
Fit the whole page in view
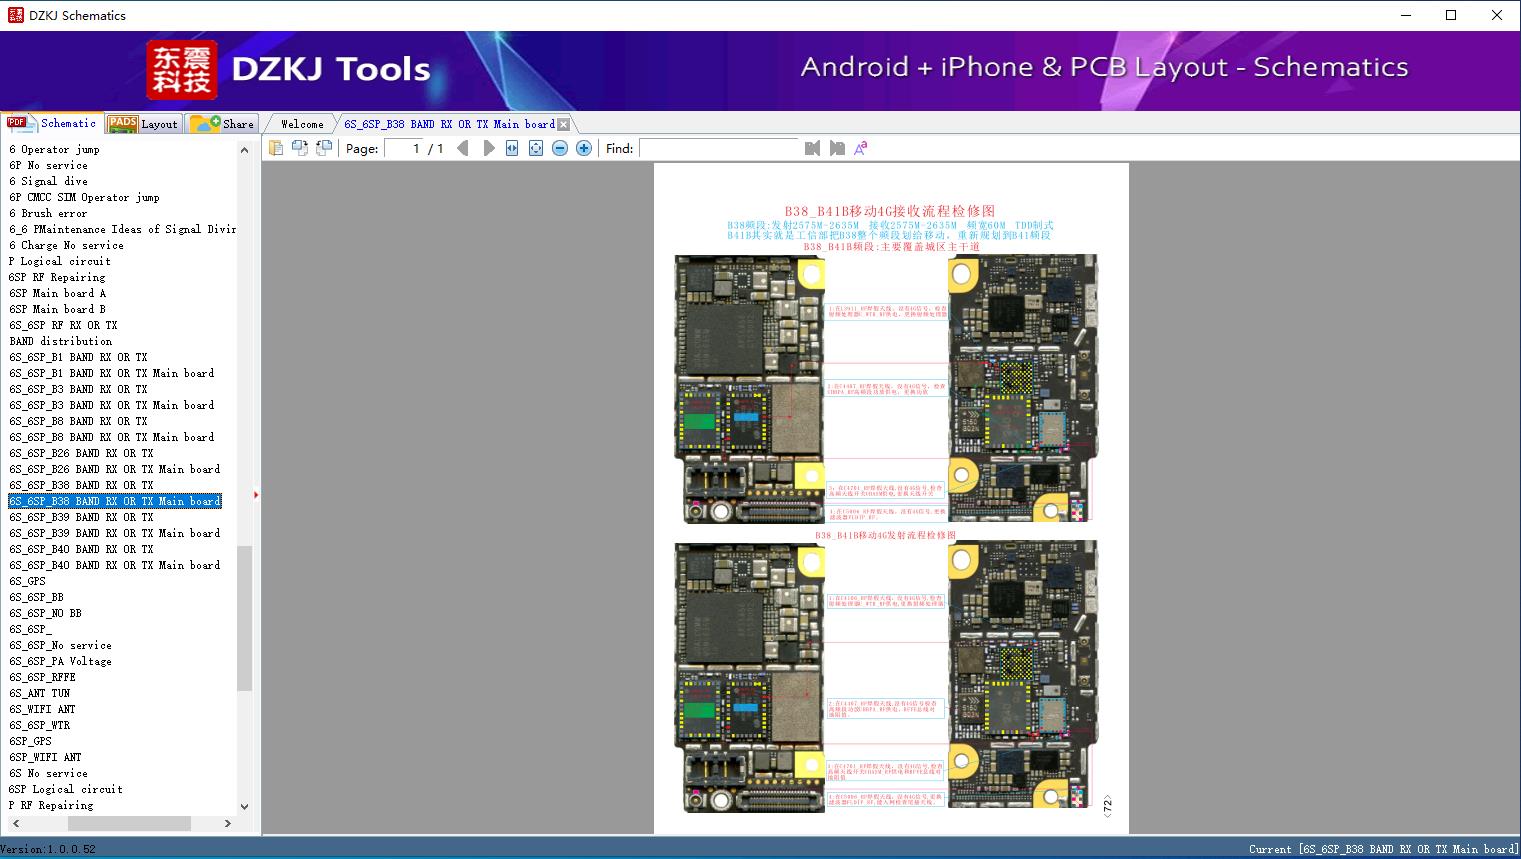[536, 148]
